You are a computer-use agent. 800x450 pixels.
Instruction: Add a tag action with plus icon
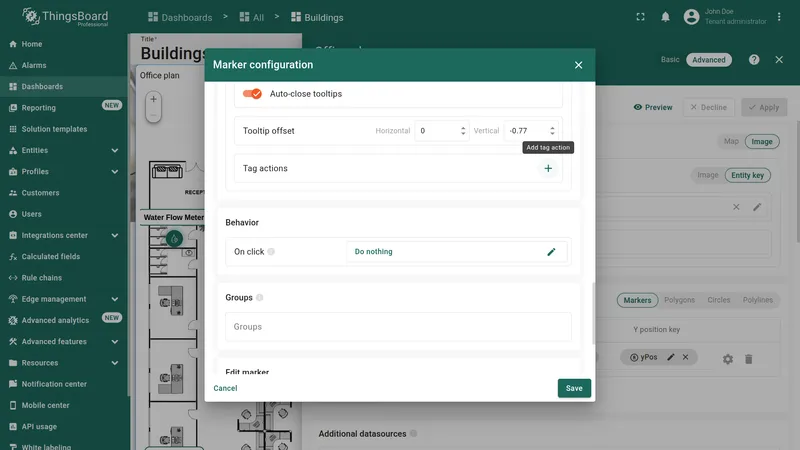coord(548,168)
